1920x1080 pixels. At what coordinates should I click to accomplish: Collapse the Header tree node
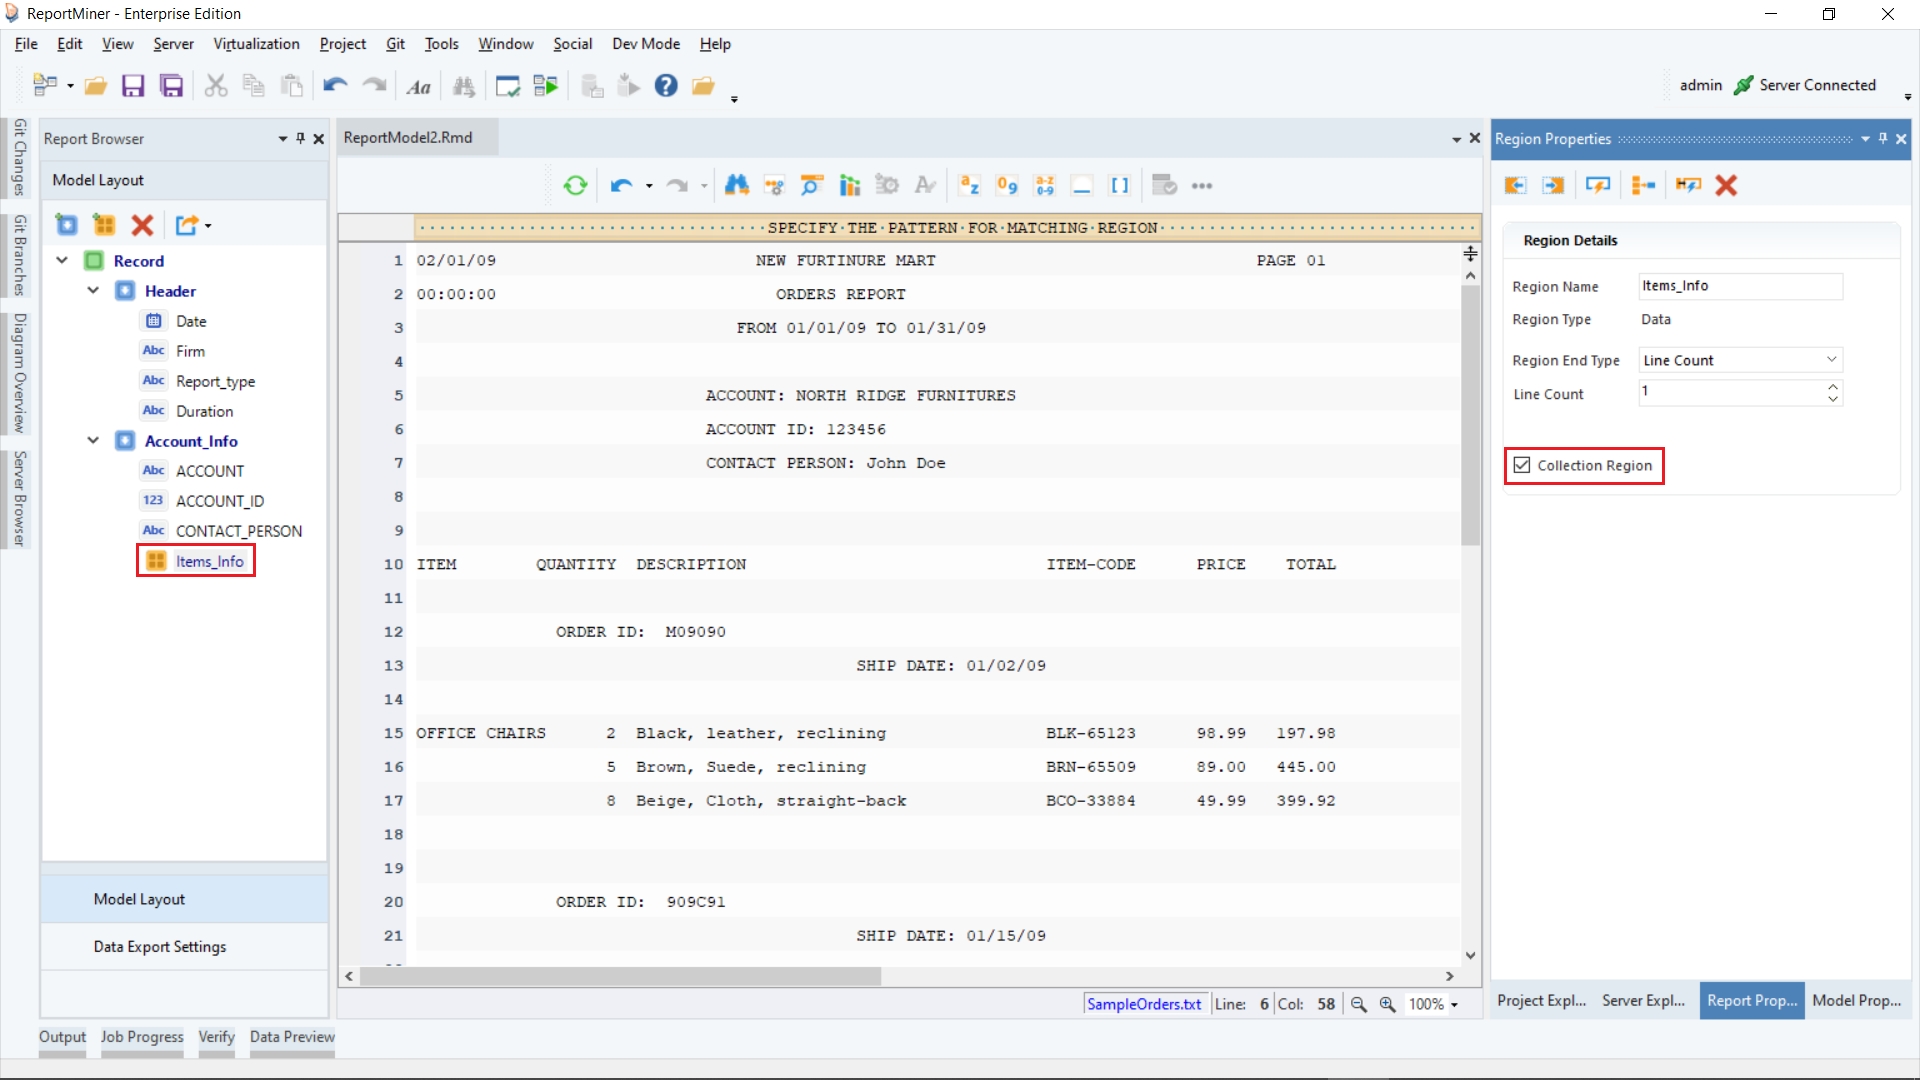pyautogui.click(x=93, y=291)
